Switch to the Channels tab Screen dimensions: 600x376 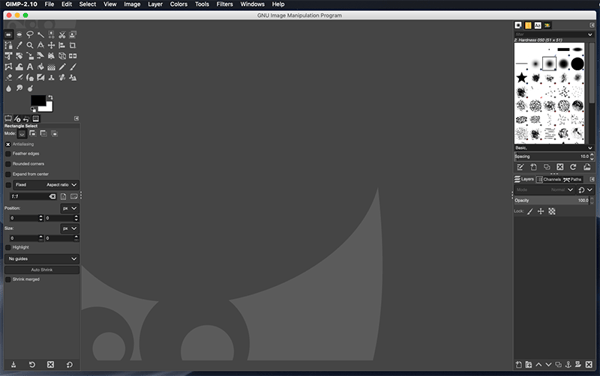549,179
